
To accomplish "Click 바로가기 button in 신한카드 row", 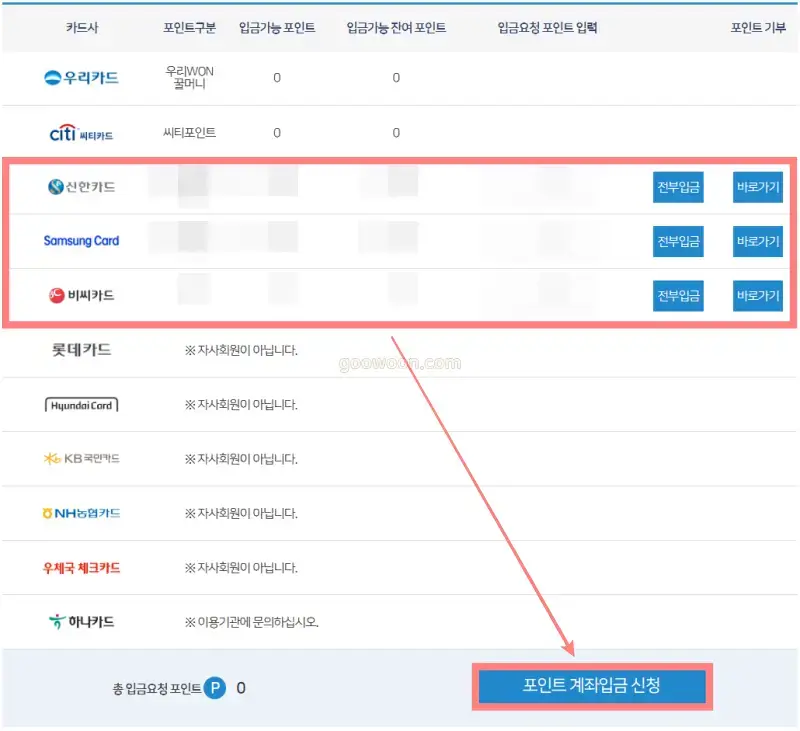I will (x=758, y=187).
